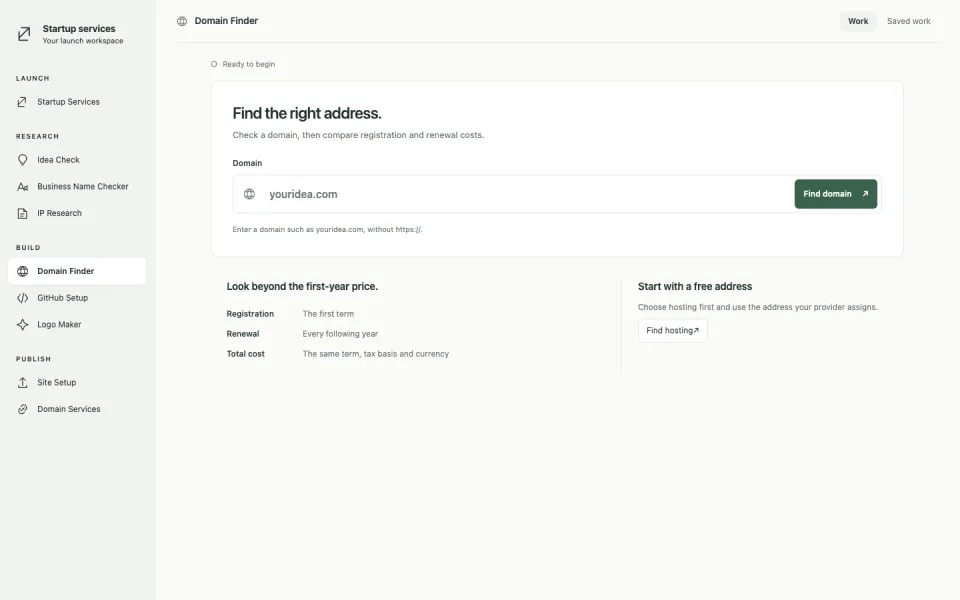Viewport: 960px width, 600px height.
Task: Click 'Look beyond the first-year price.' heading
Action: pos(302,287)
